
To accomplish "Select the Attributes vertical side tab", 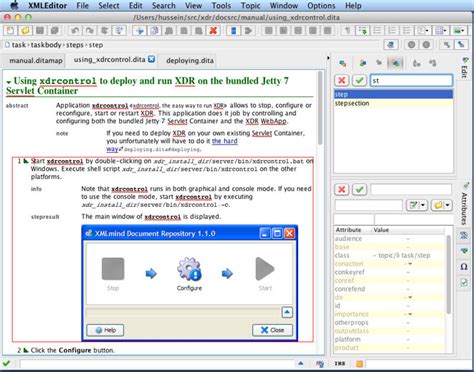I will (464, 204).
